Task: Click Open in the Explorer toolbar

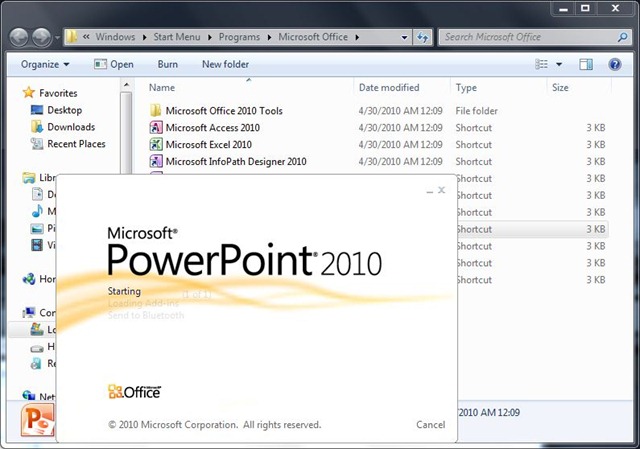Action: (x=114, y=64)
